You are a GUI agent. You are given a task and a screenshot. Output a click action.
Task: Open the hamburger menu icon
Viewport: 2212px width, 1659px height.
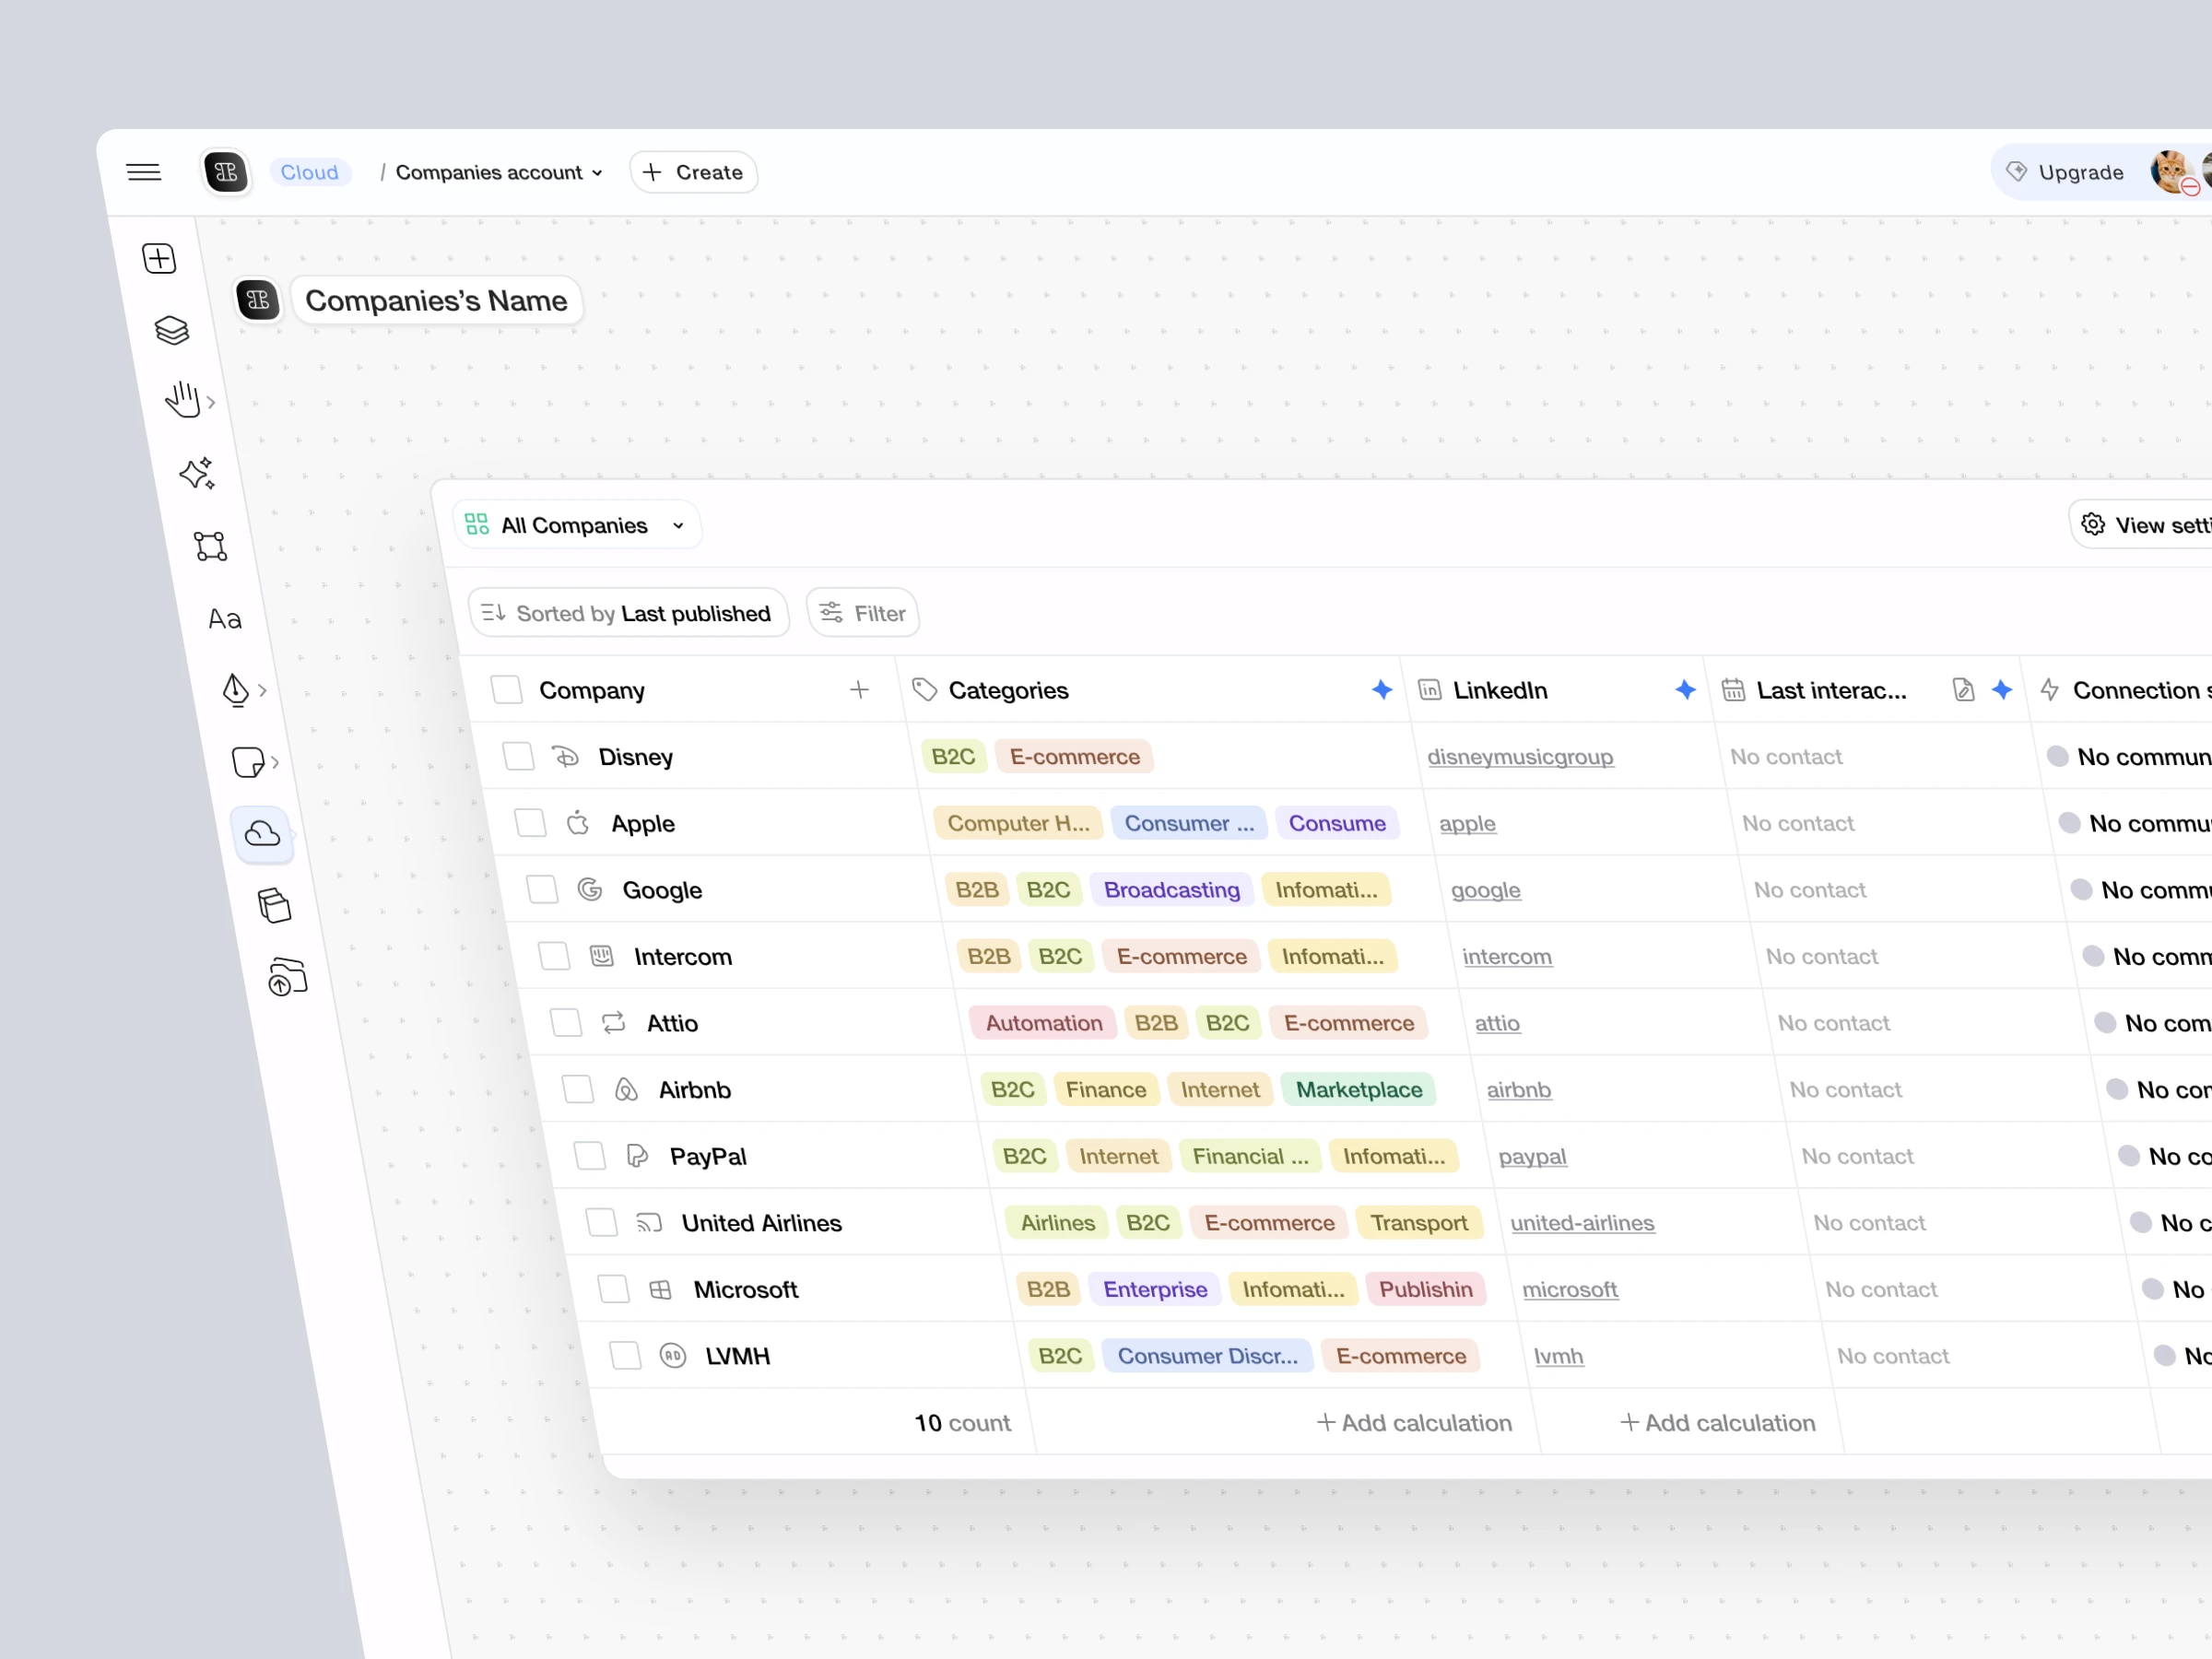(x=144, y=172)
